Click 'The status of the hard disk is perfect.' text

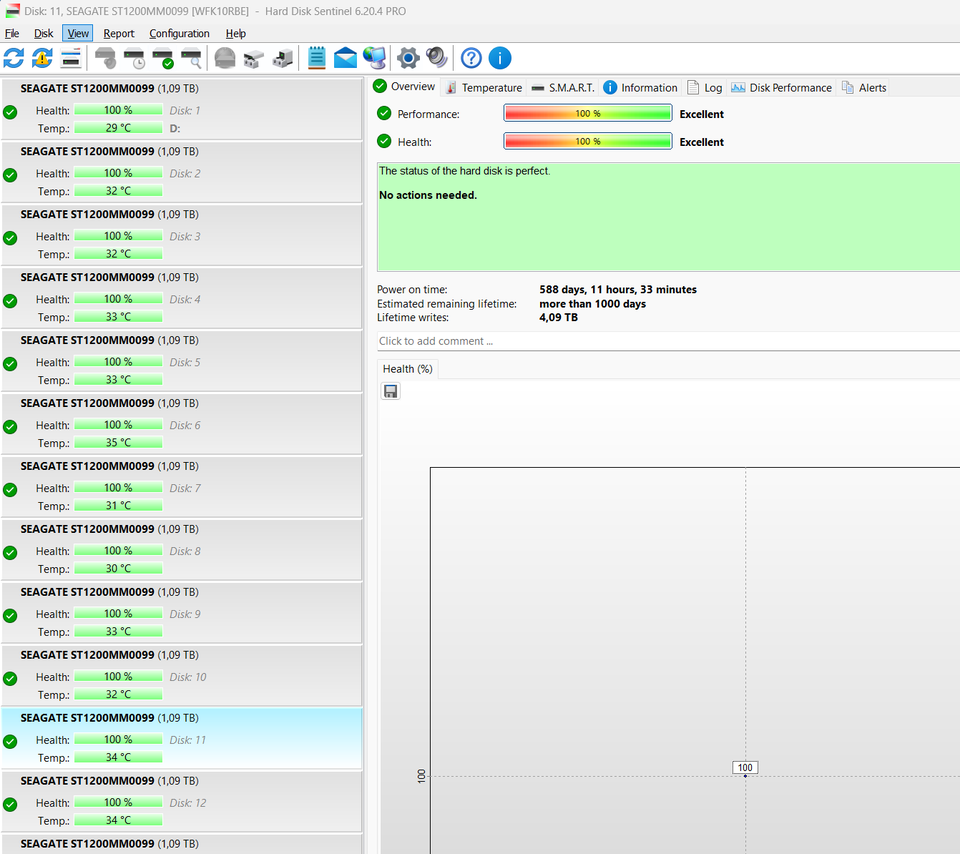[465, 171]
